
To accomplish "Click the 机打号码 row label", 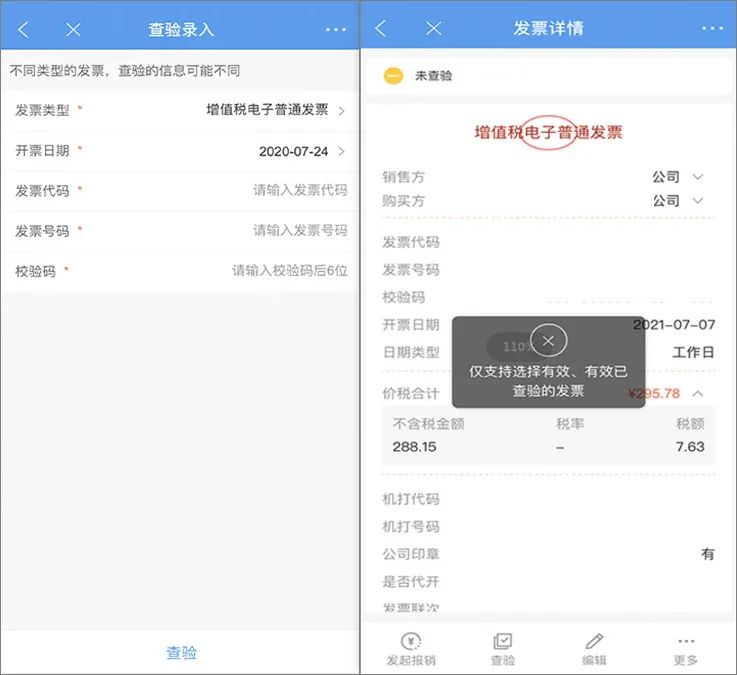I will click(x=411, y=526).
